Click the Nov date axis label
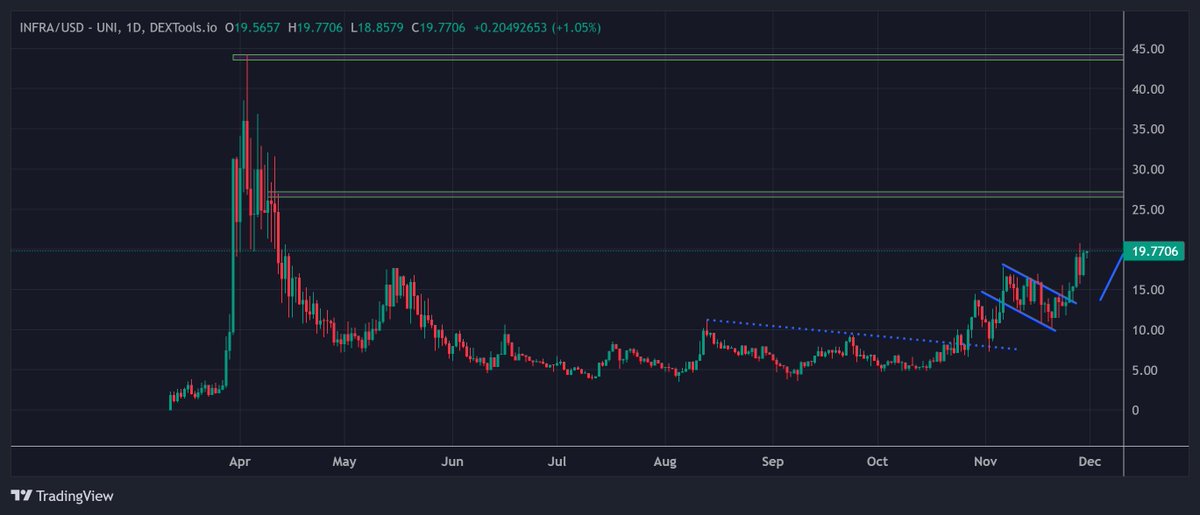This screenshot has height=515, width=1200. [x=986, y=462]
